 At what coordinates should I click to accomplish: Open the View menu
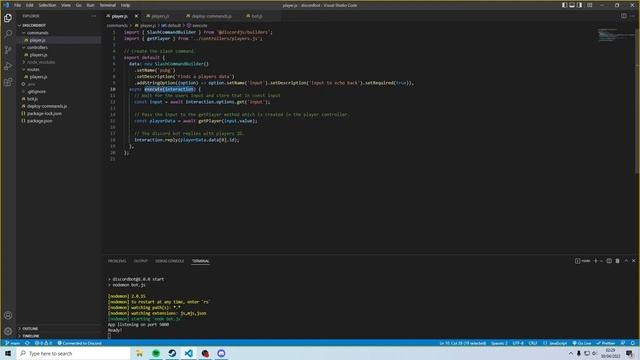point(66,5)
